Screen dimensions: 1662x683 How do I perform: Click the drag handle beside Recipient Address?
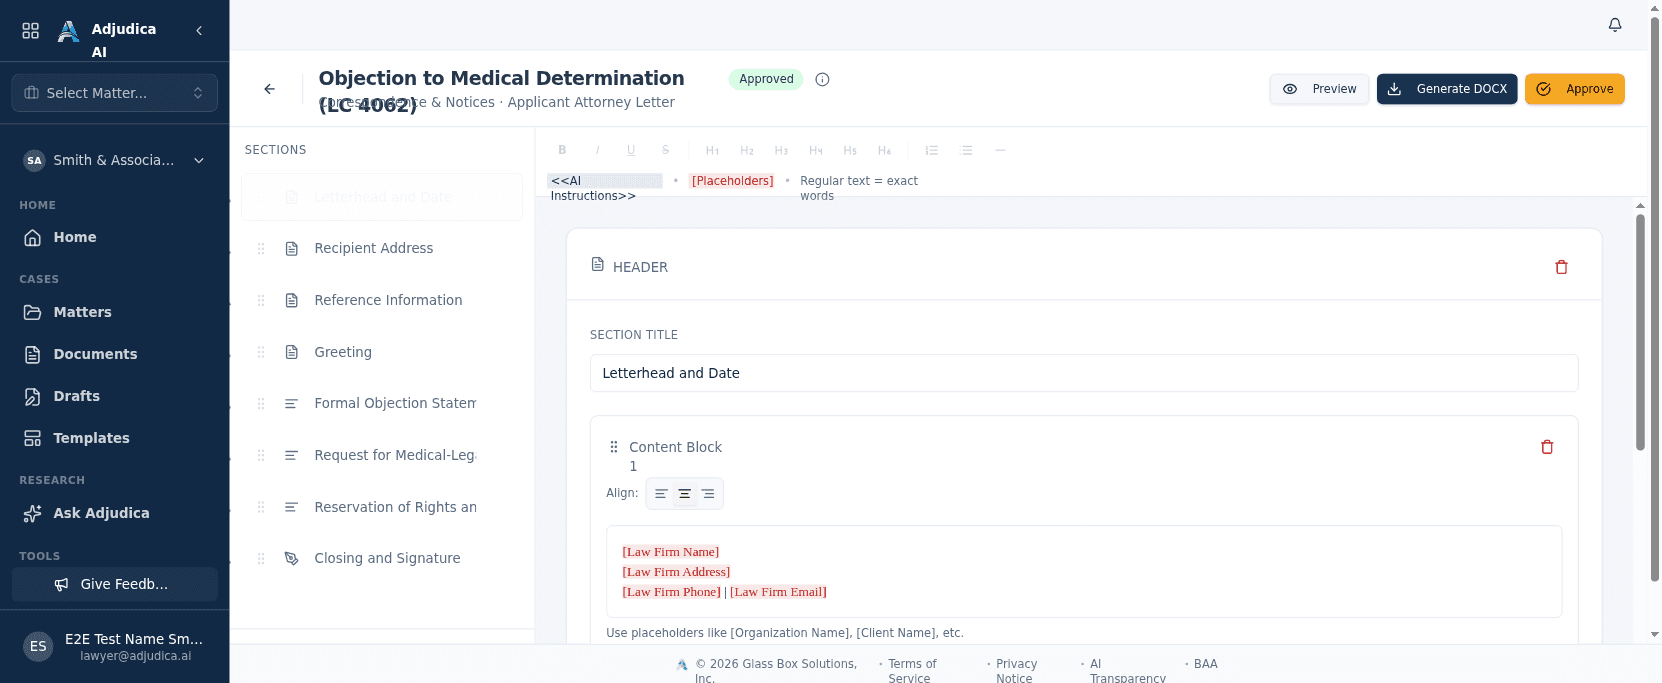point(261,249)
